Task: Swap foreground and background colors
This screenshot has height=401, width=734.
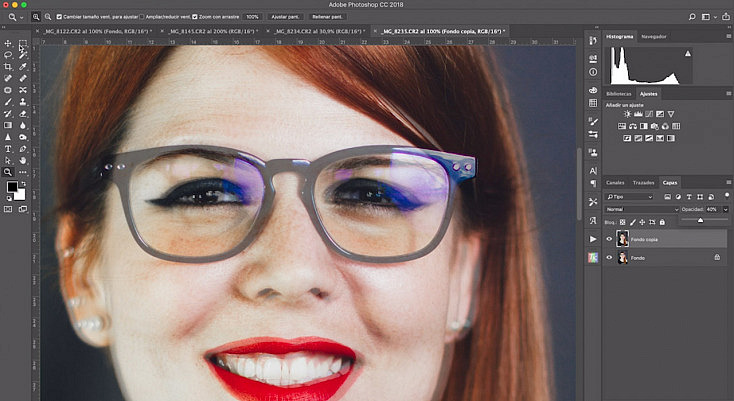Action: click(23, 183)
